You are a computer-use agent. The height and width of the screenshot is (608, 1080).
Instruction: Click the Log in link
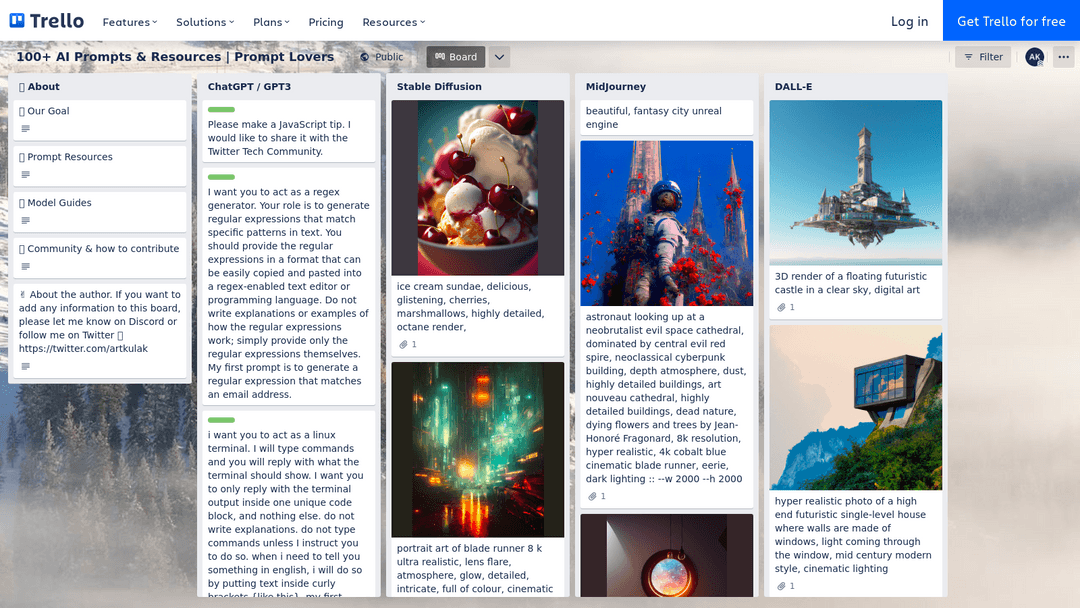909,21
